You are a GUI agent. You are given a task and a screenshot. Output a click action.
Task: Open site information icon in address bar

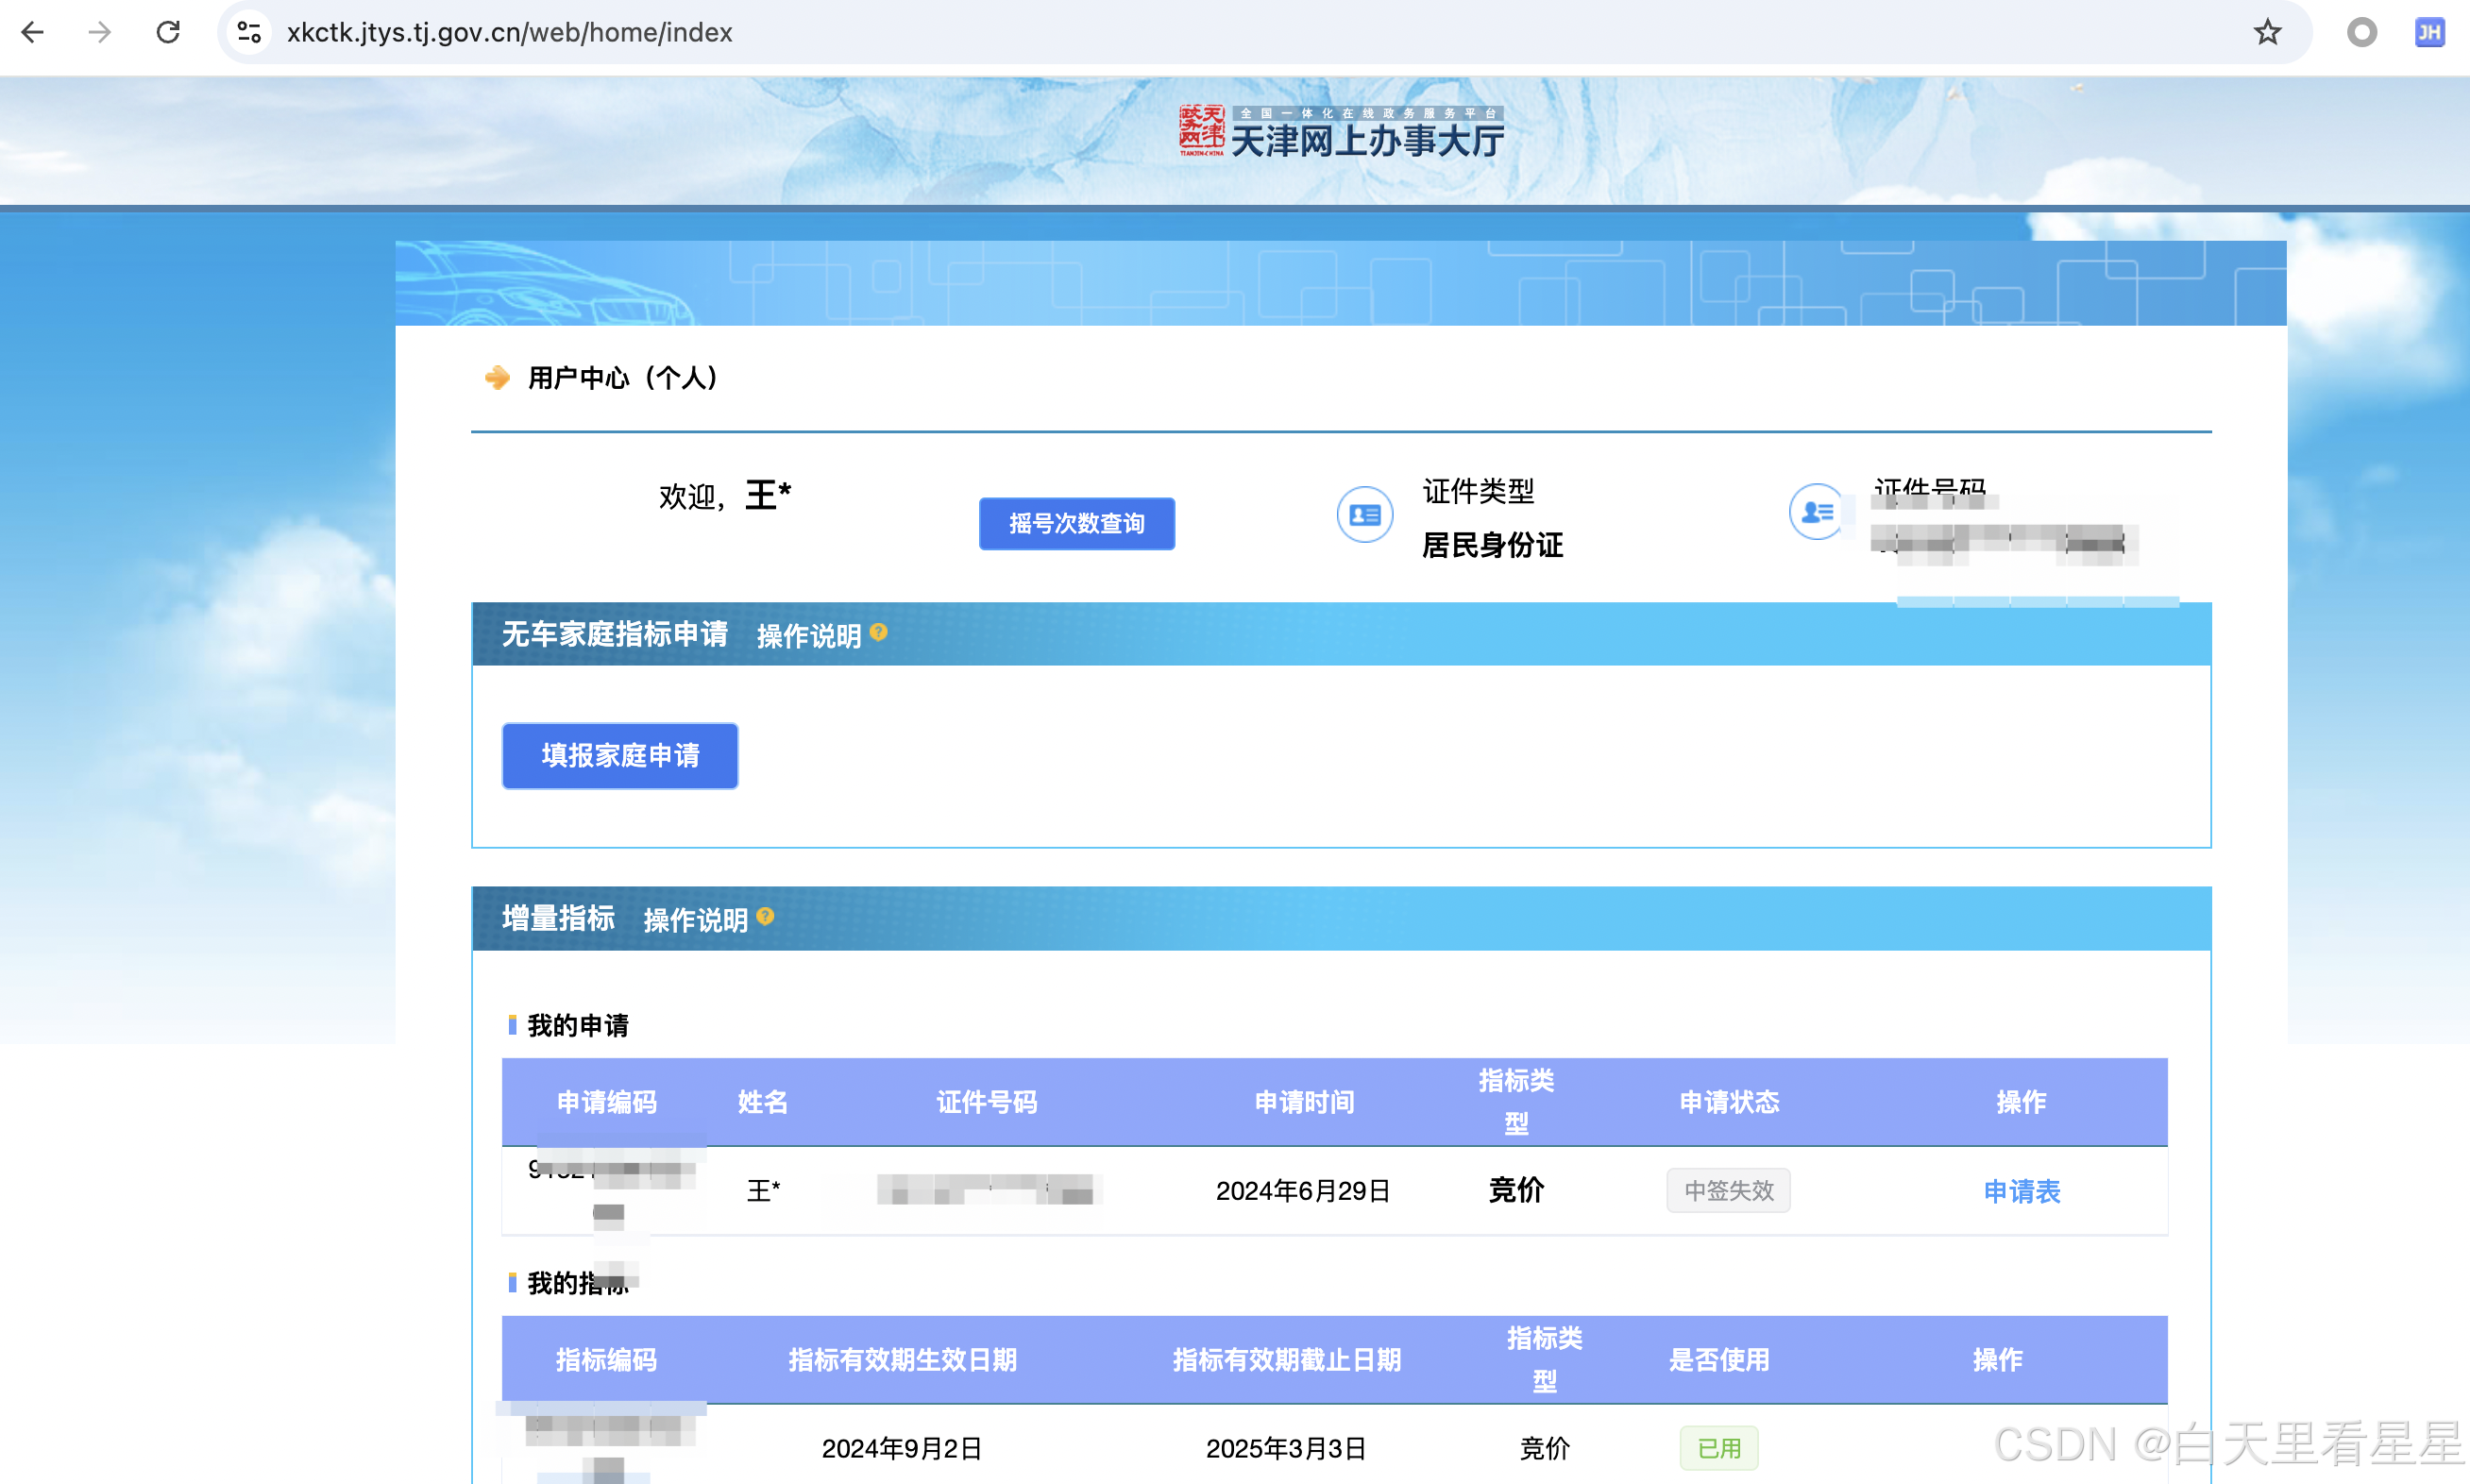click(x=249, y=32)
